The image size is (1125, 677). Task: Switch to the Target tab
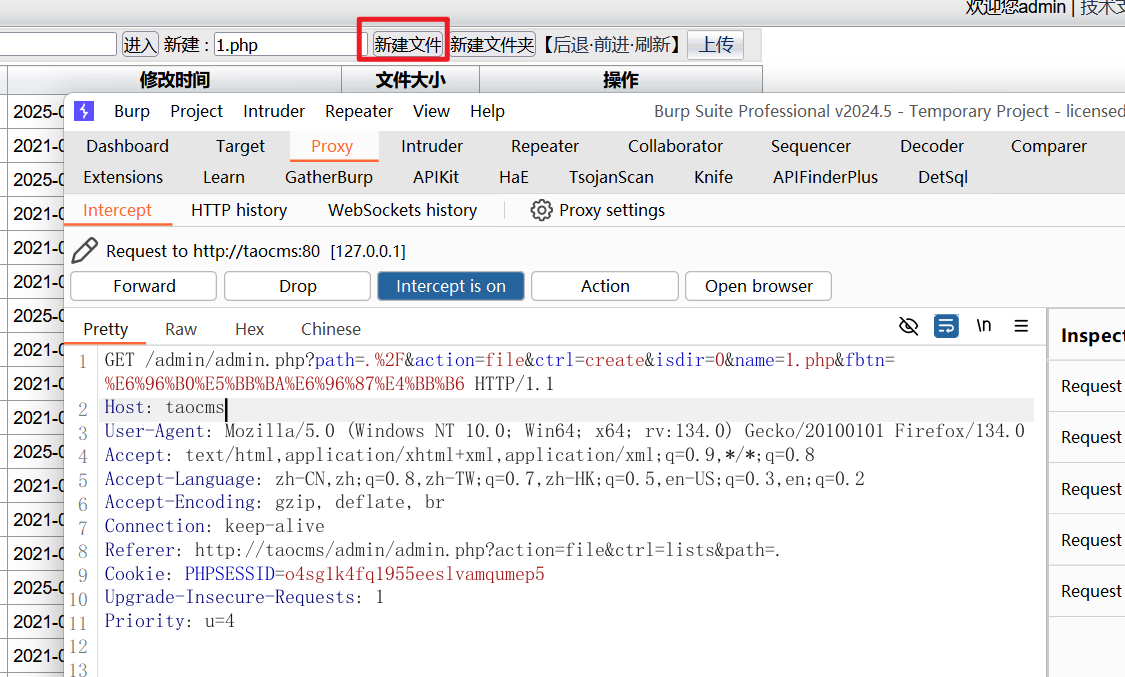click(240, 146)
